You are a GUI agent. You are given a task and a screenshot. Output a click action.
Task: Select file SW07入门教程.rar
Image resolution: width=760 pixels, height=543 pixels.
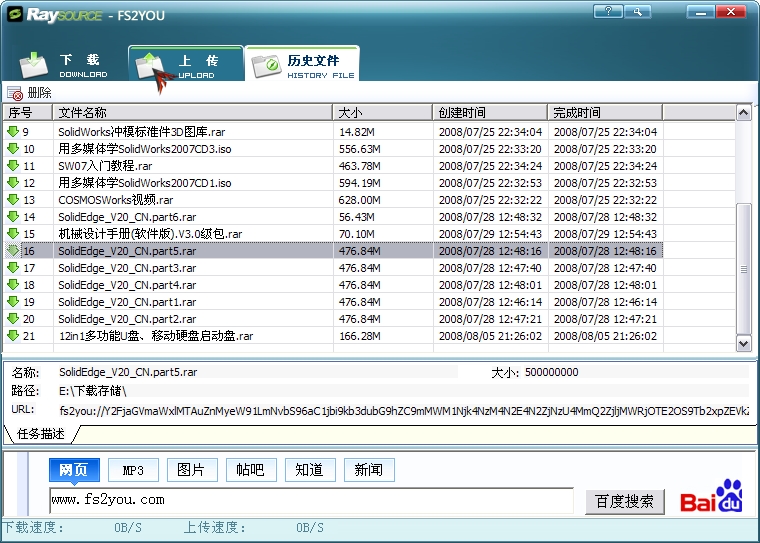105,165
